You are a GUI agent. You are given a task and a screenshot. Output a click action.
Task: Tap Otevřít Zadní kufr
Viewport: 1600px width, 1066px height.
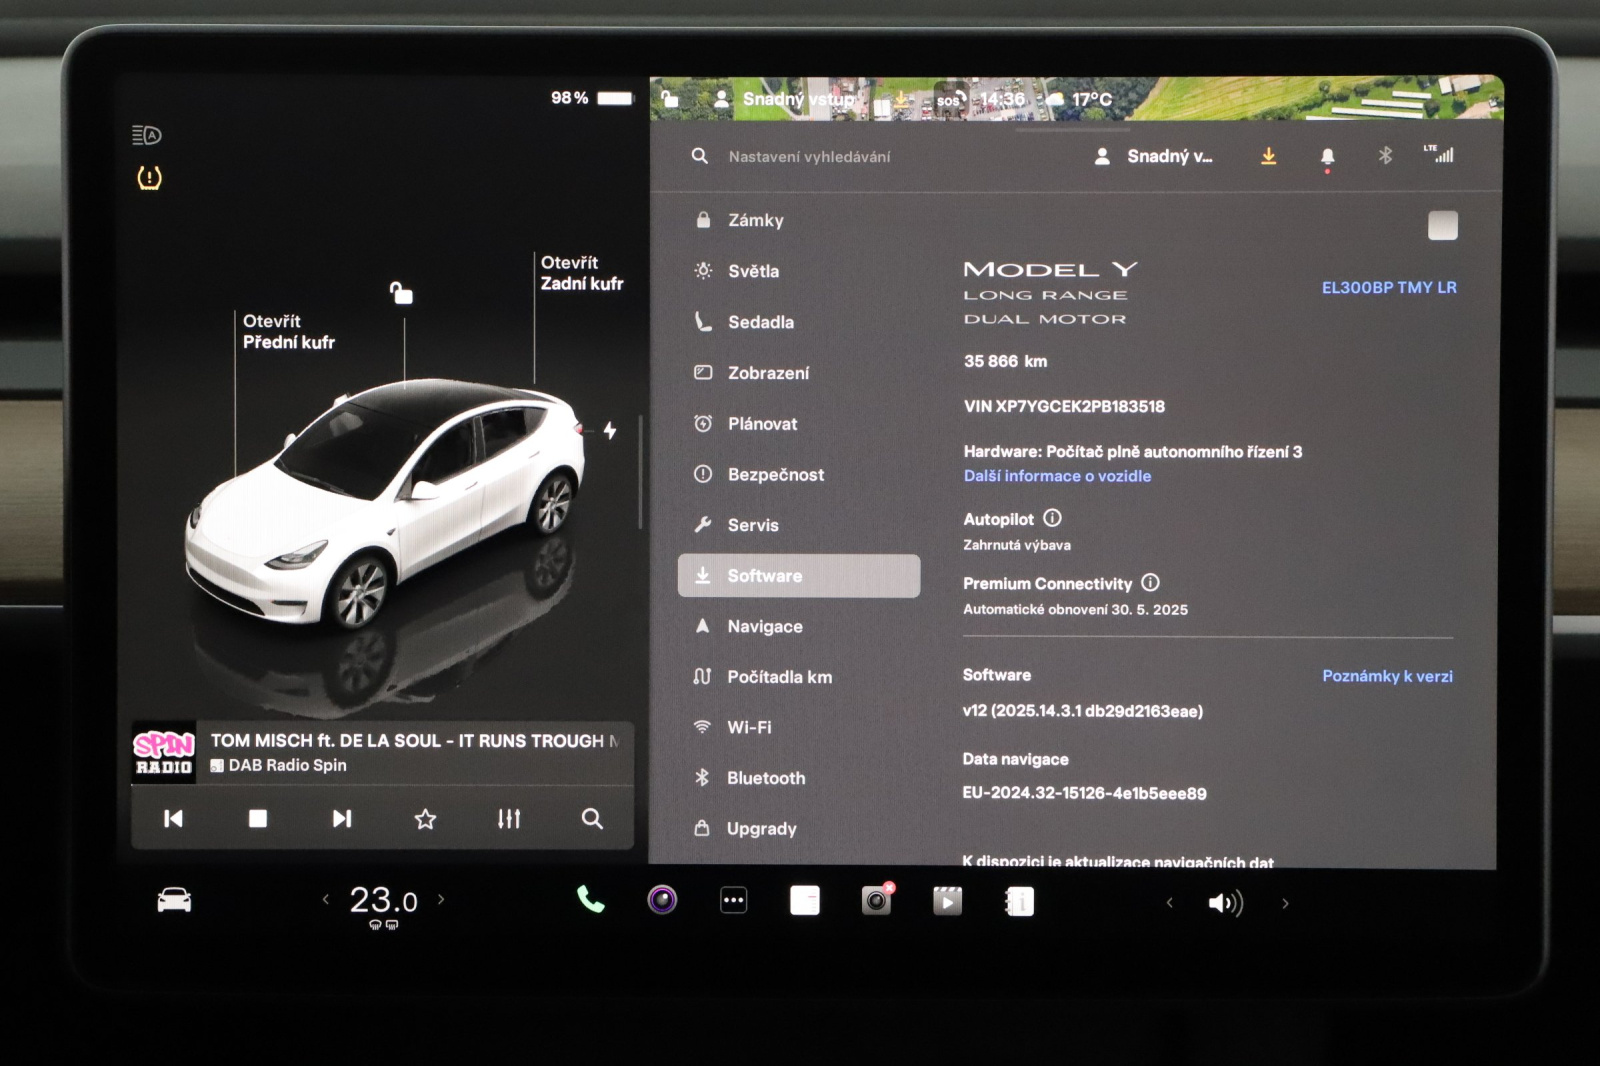pyautogui.click(x=581, y=273)
